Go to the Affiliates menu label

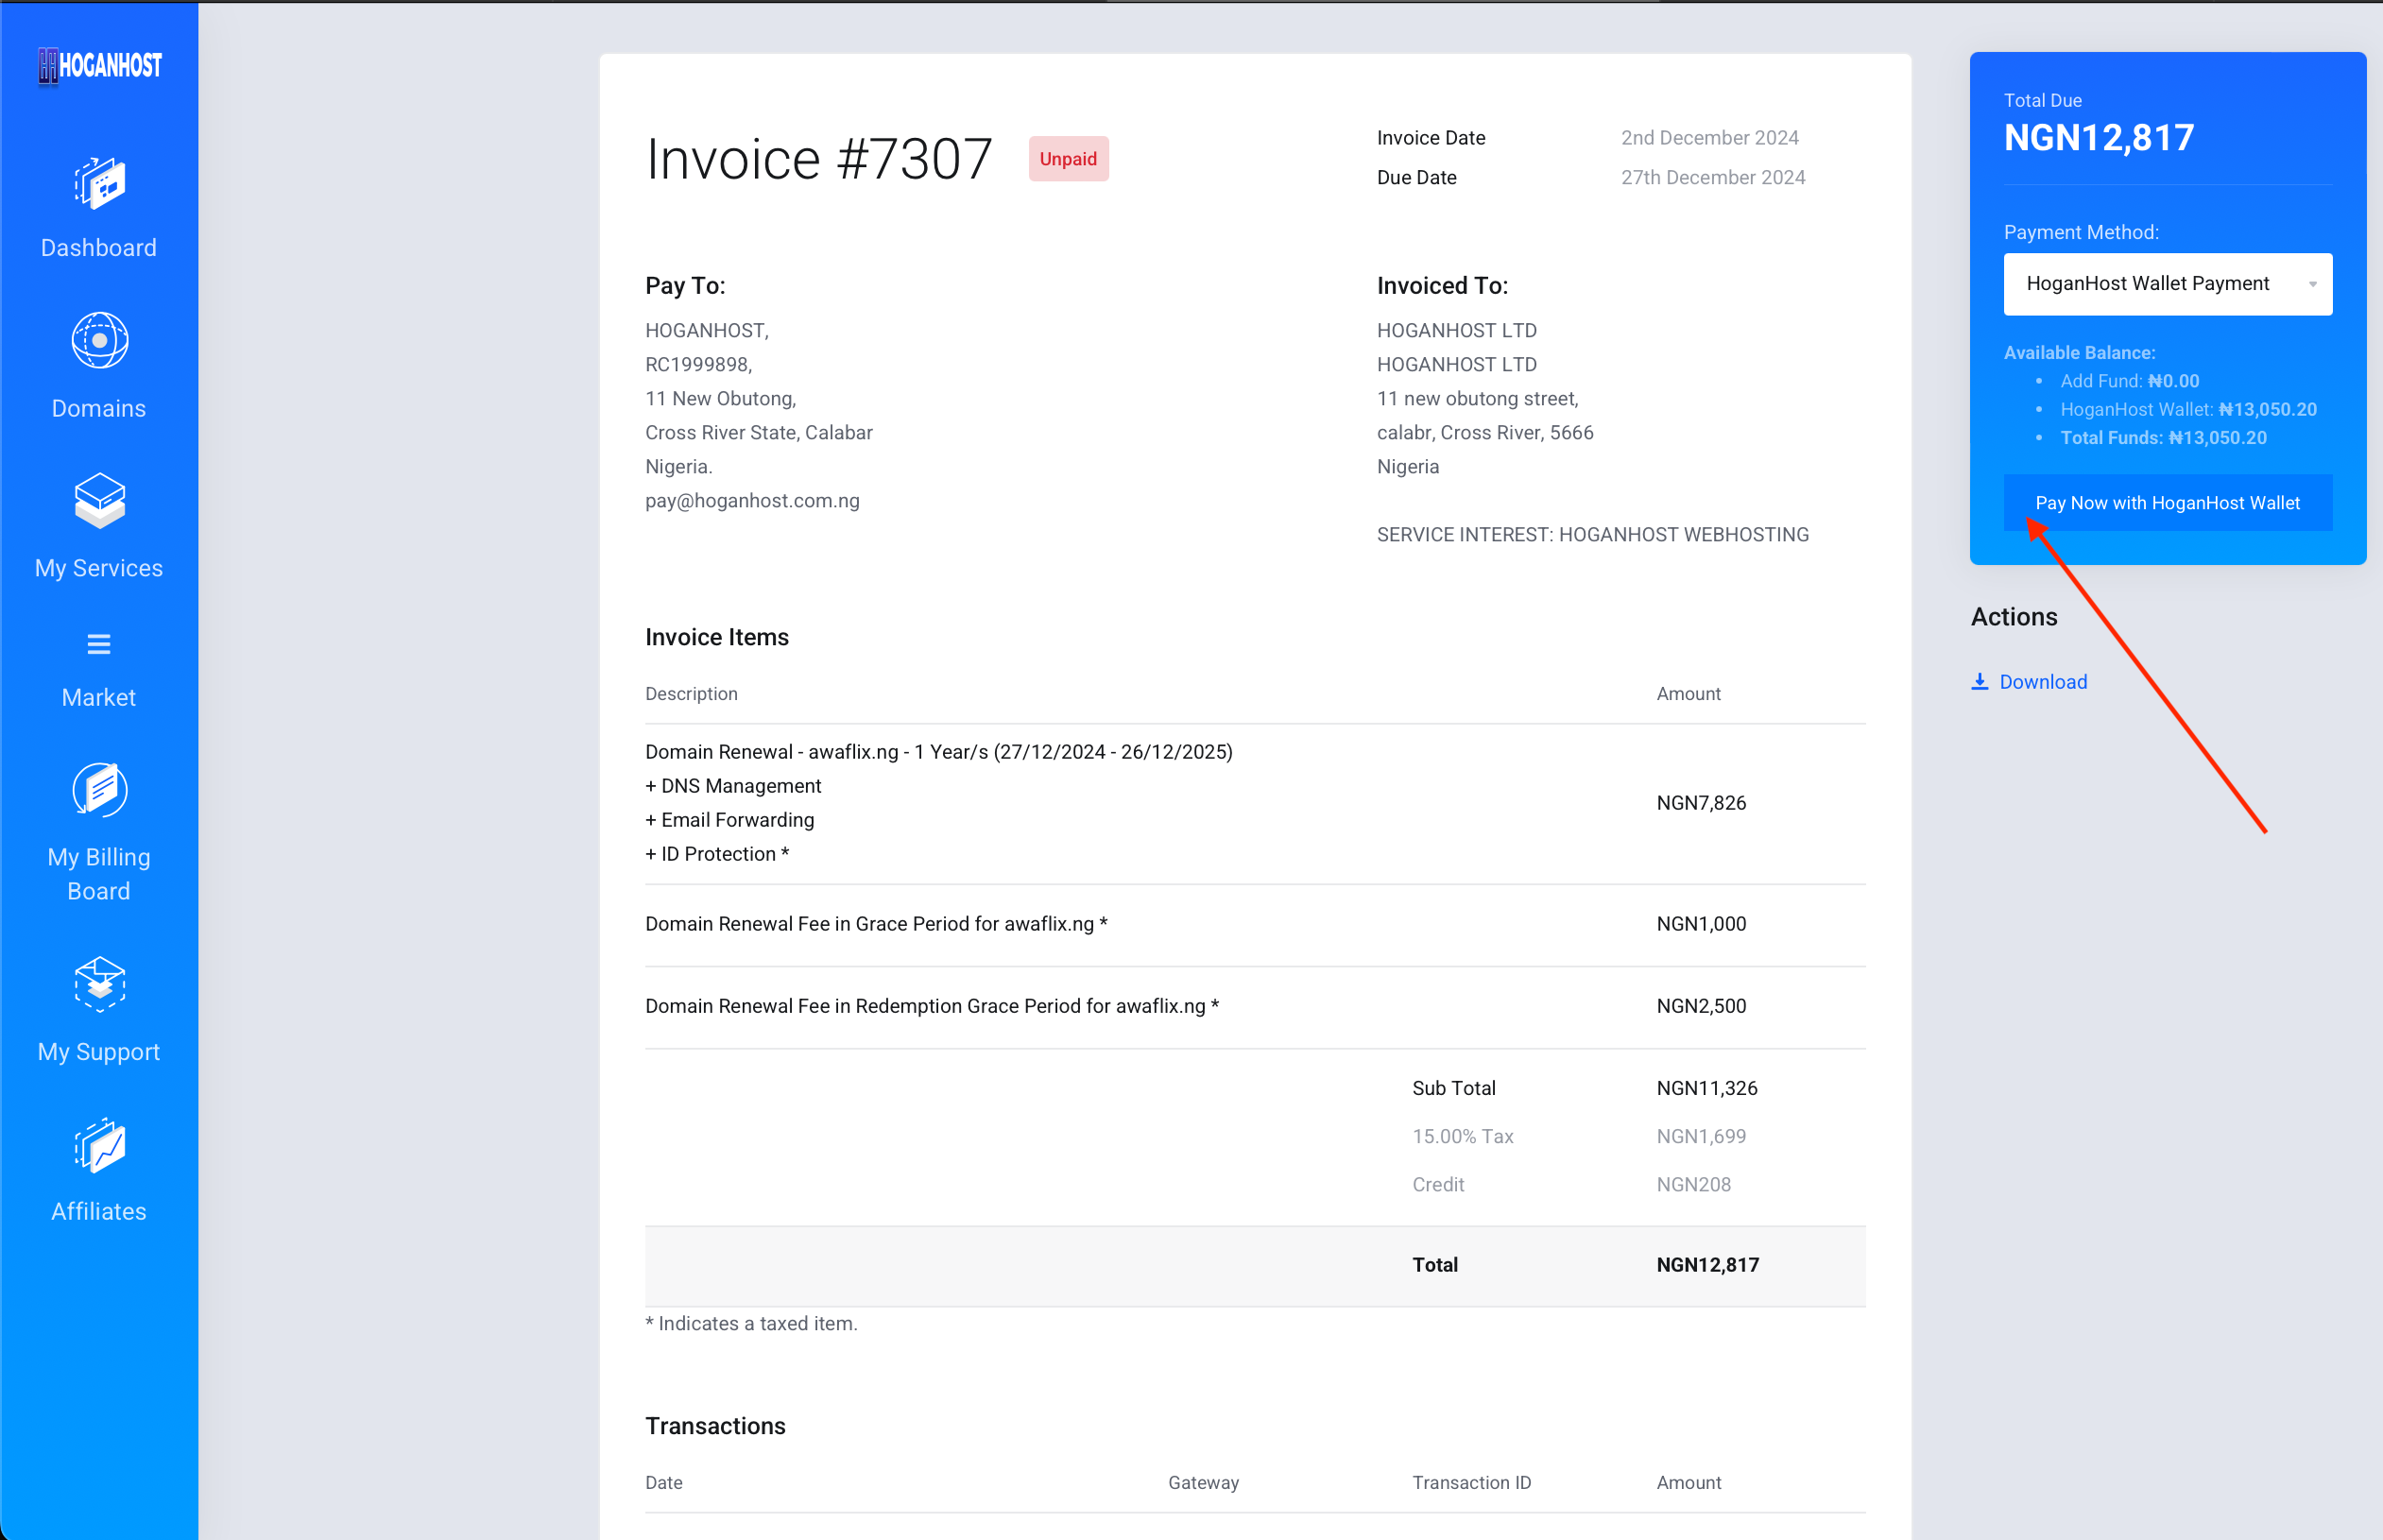[x=99, y=1211]
